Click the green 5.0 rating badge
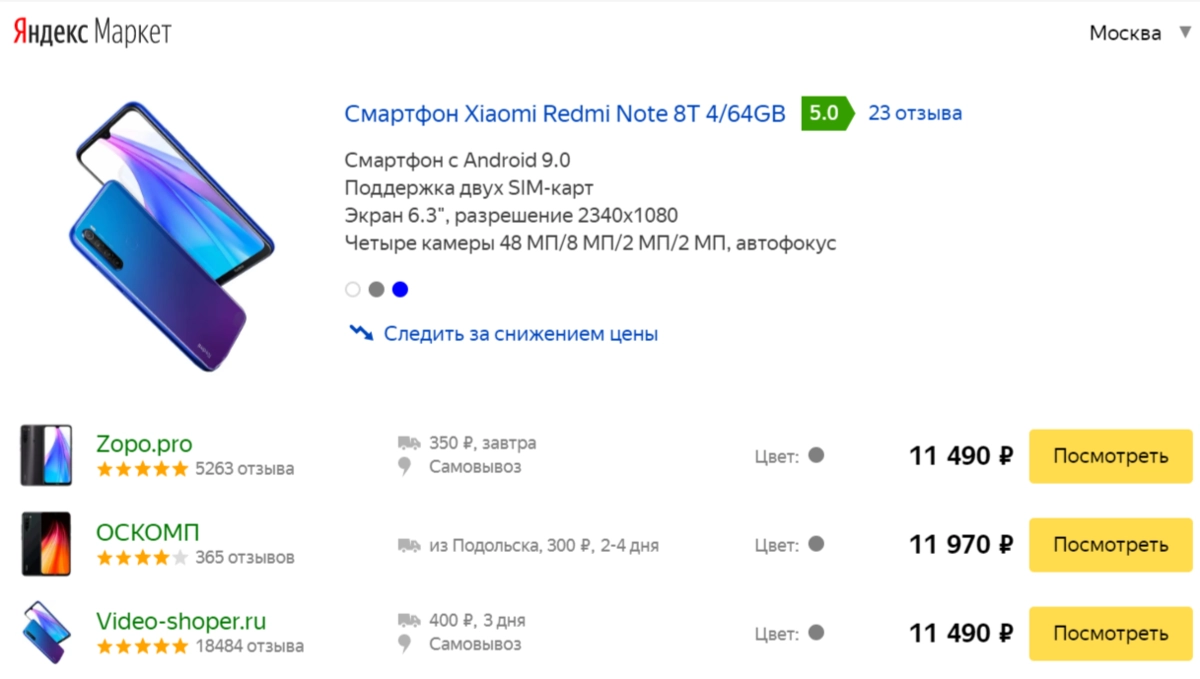 click(826, 113)
